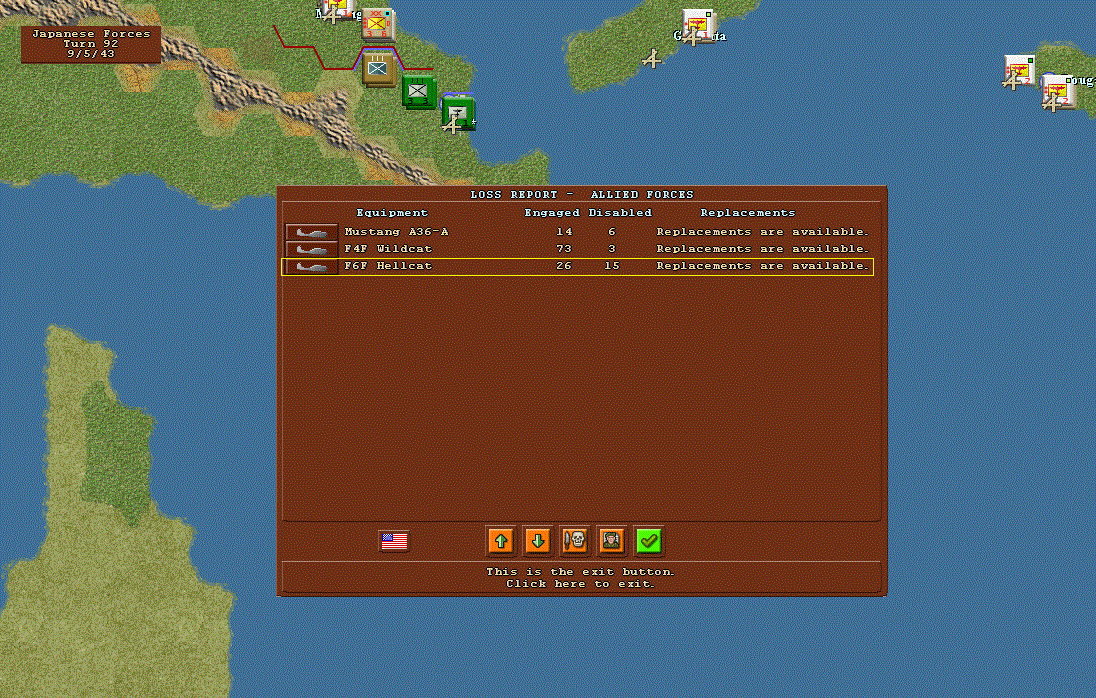Select the upper white unit counter on the eastern island

pos(1019,71)
